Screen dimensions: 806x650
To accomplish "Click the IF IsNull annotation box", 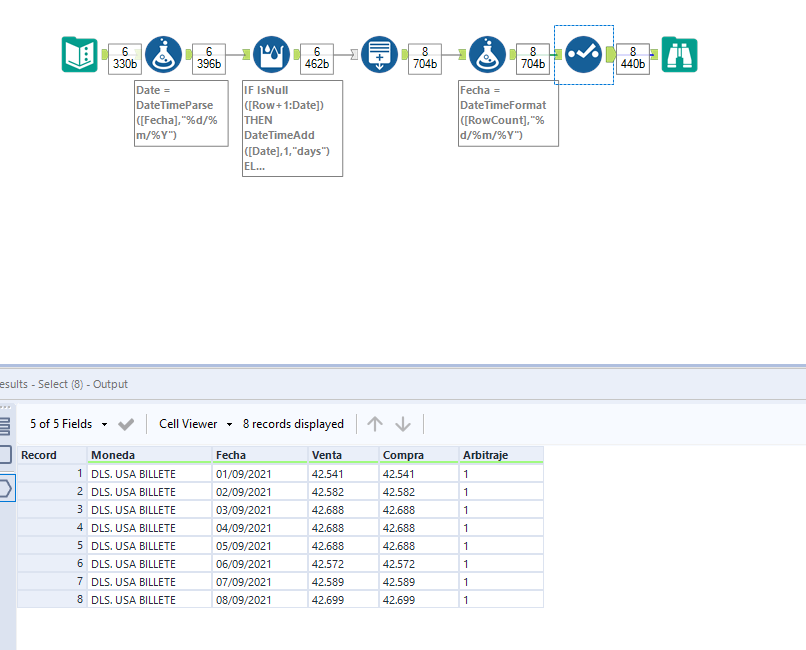I will [292, 128].
